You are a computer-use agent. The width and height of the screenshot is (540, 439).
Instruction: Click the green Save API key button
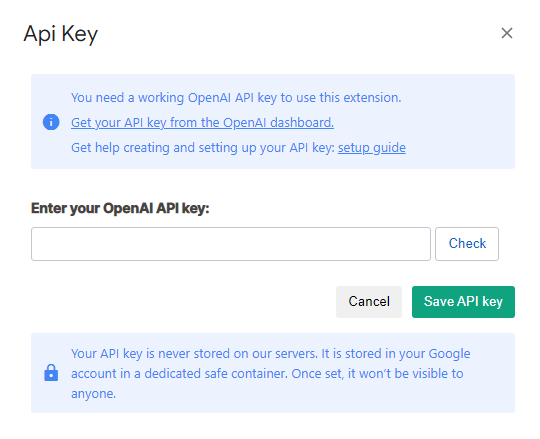tap(463, 302)
